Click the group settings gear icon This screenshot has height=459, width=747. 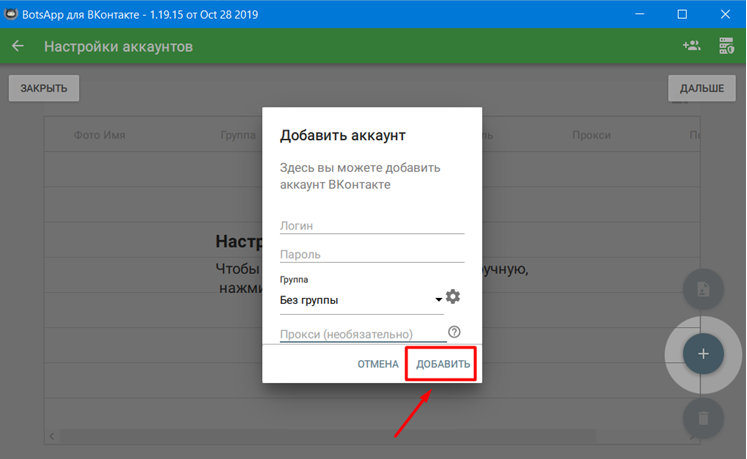[453, 296]
